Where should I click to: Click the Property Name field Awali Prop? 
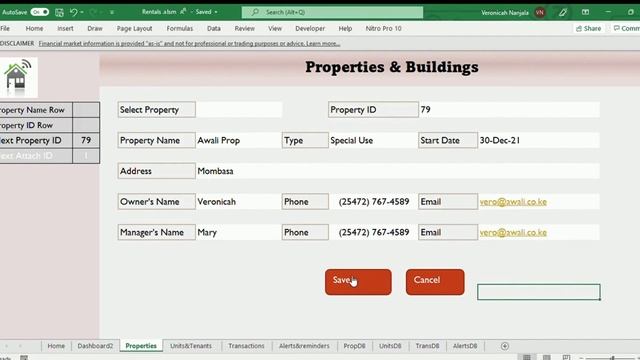click(238, 140)
